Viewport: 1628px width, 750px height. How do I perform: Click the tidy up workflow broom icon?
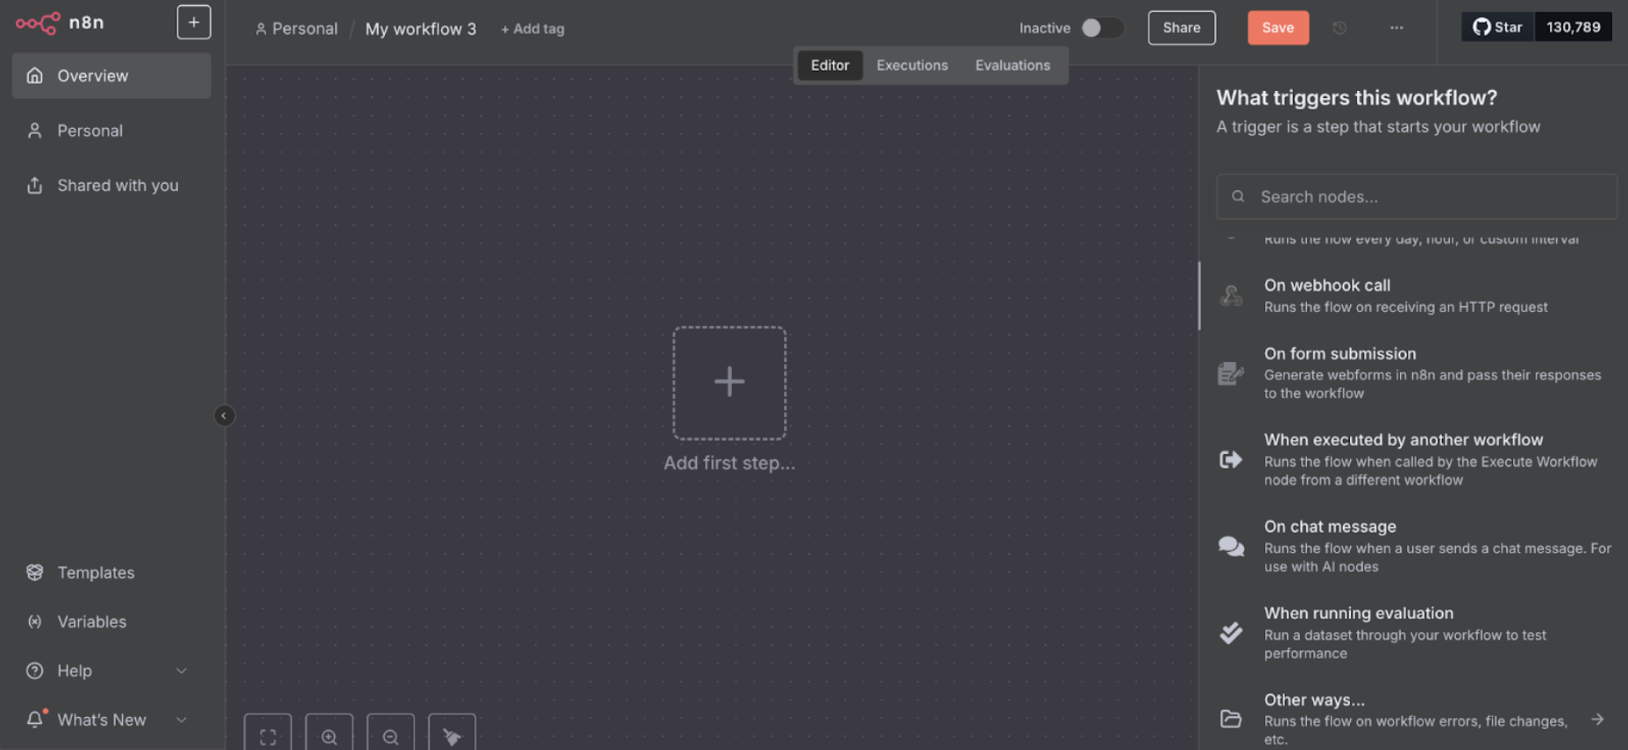click(x=452, y=736)
